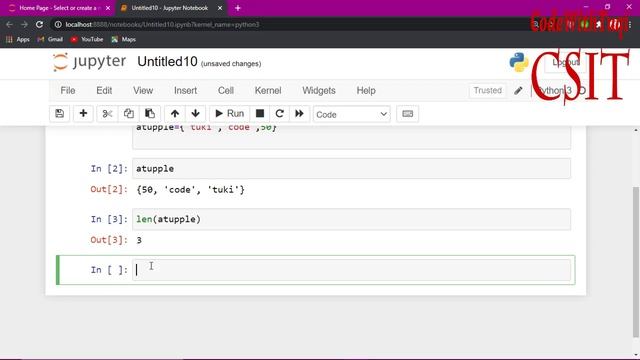This screenshot has height=360, width=640.
Task: Click the empty active code cell input
Action: tap(351, 270)
